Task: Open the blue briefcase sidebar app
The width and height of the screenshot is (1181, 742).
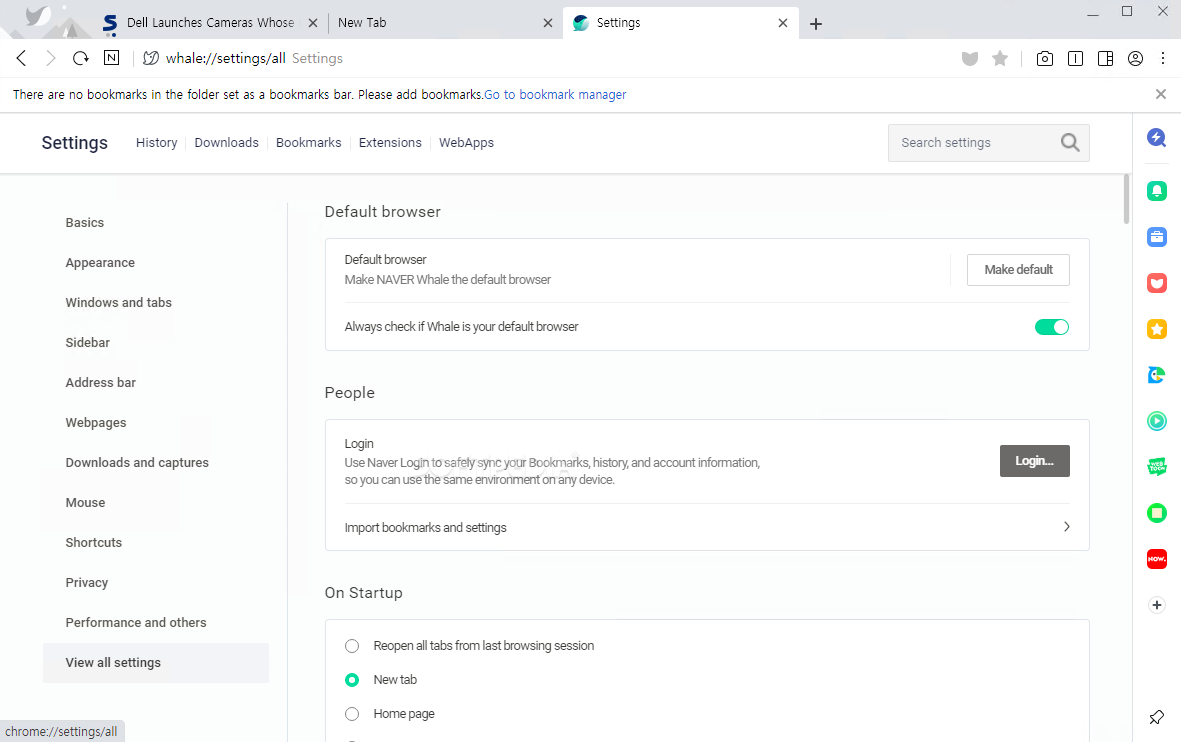Action: tap(1157, 237)
